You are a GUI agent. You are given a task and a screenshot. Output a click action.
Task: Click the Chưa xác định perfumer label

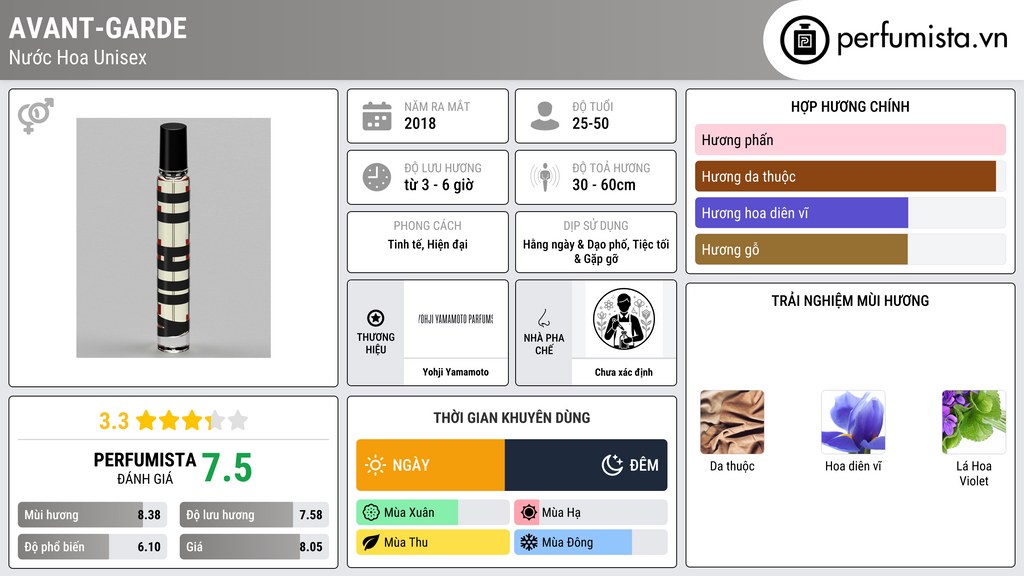coord(624,372)
